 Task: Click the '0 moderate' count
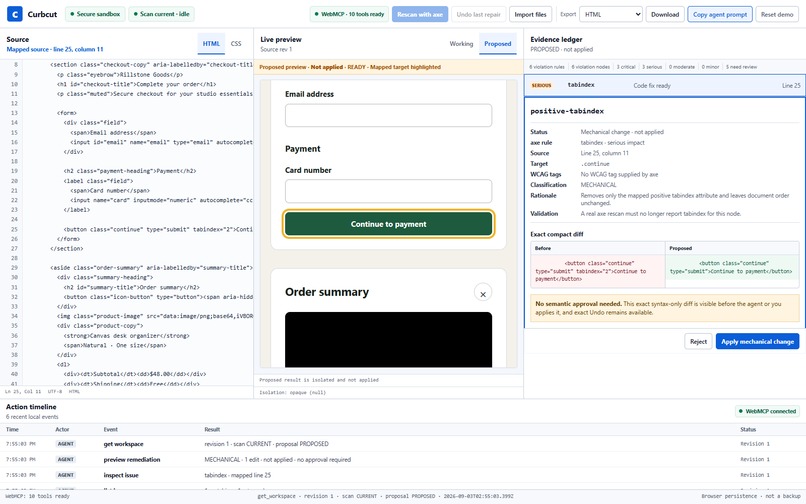point(682,67)
